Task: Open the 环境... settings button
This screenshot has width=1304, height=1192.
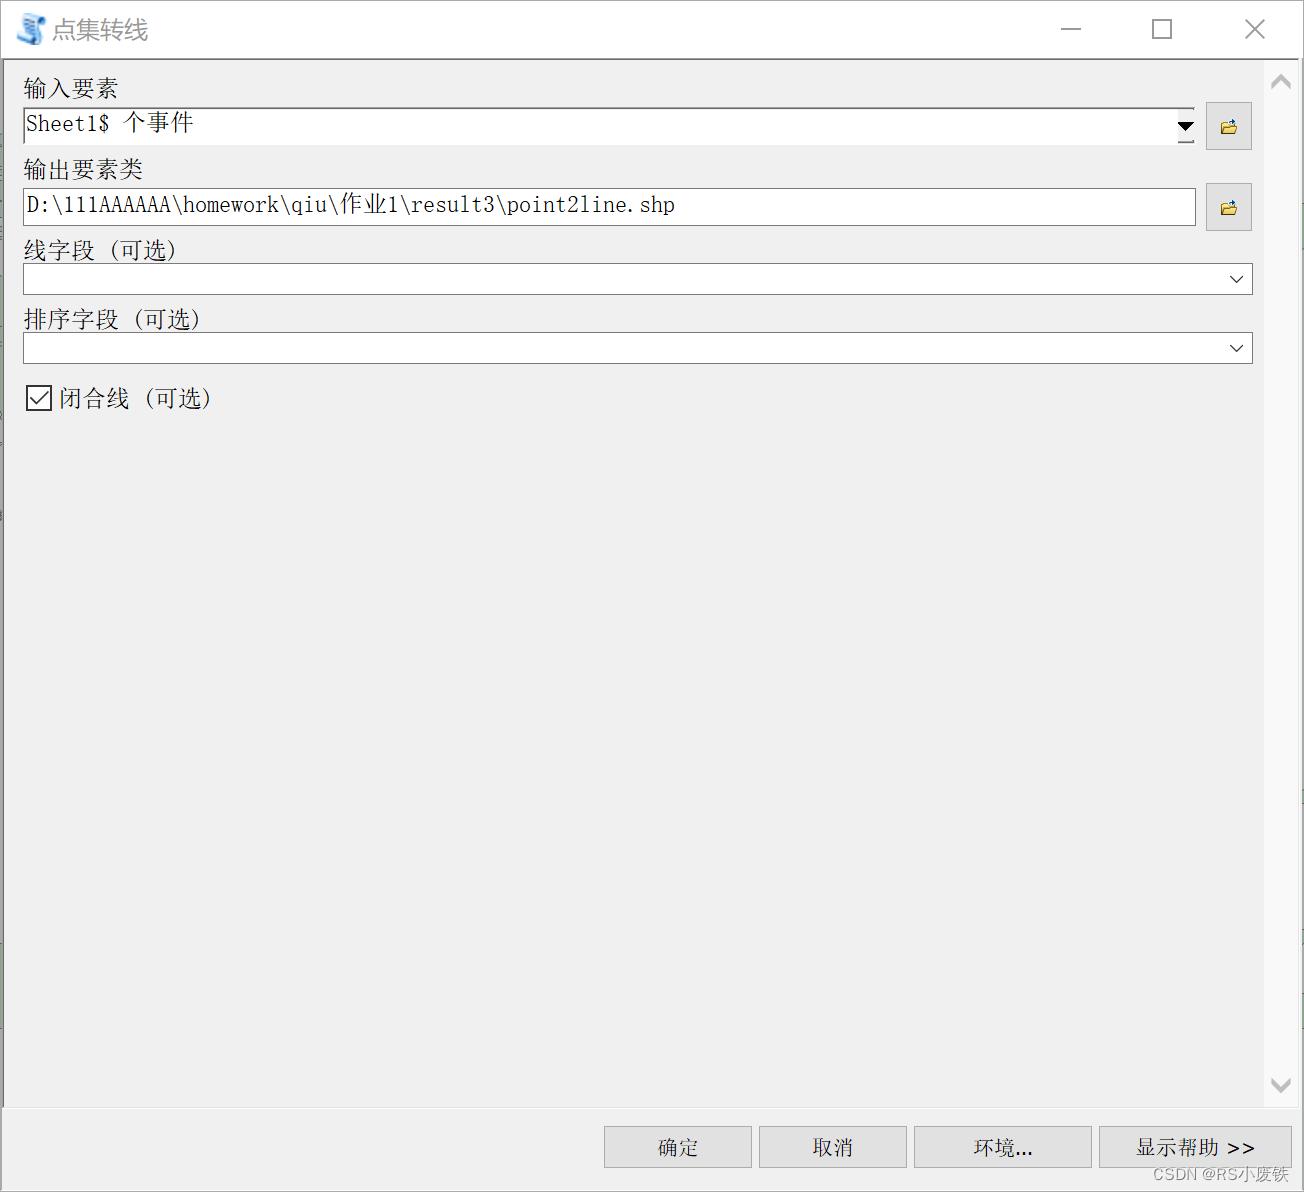Action: [1003, 1147]
